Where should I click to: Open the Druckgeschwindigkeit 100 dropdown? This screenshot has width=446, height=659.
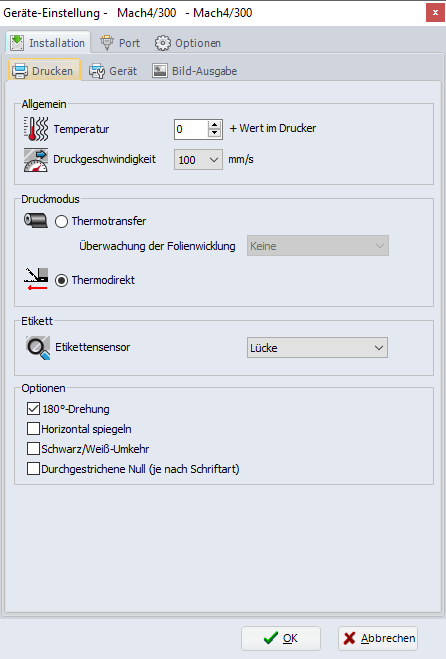point(198,160)
